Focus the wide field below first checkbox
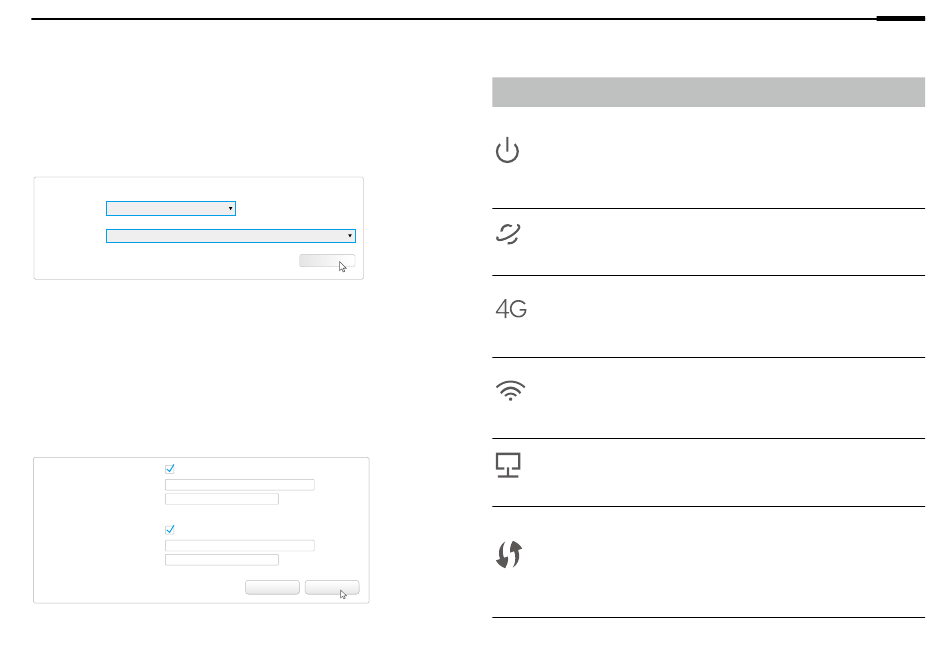950x654 pixels. point(240,485)
